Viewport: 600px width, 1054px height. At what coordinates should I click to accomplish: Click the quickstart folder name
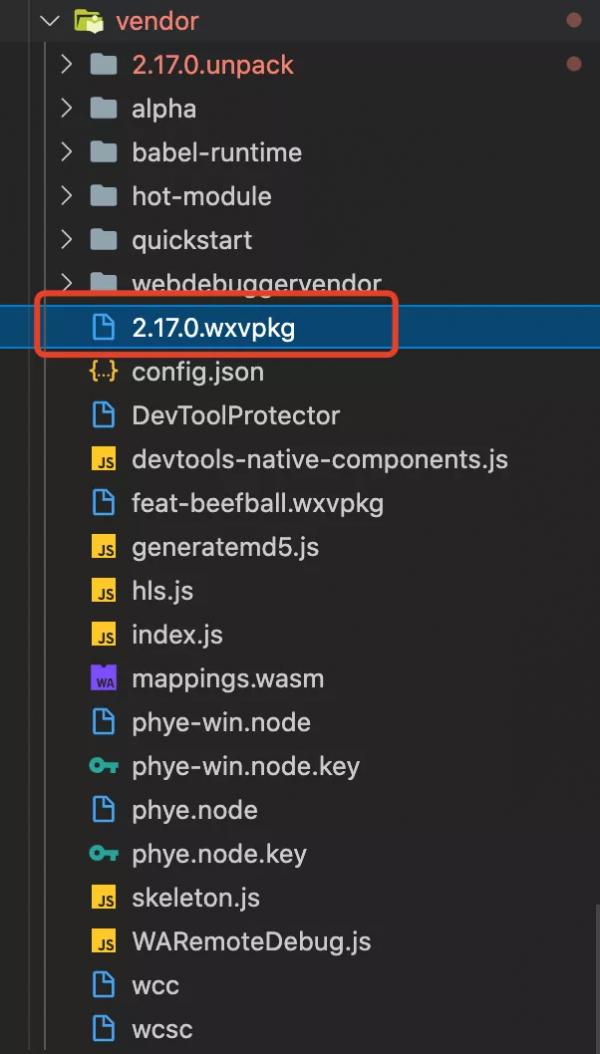coord(192,241)
